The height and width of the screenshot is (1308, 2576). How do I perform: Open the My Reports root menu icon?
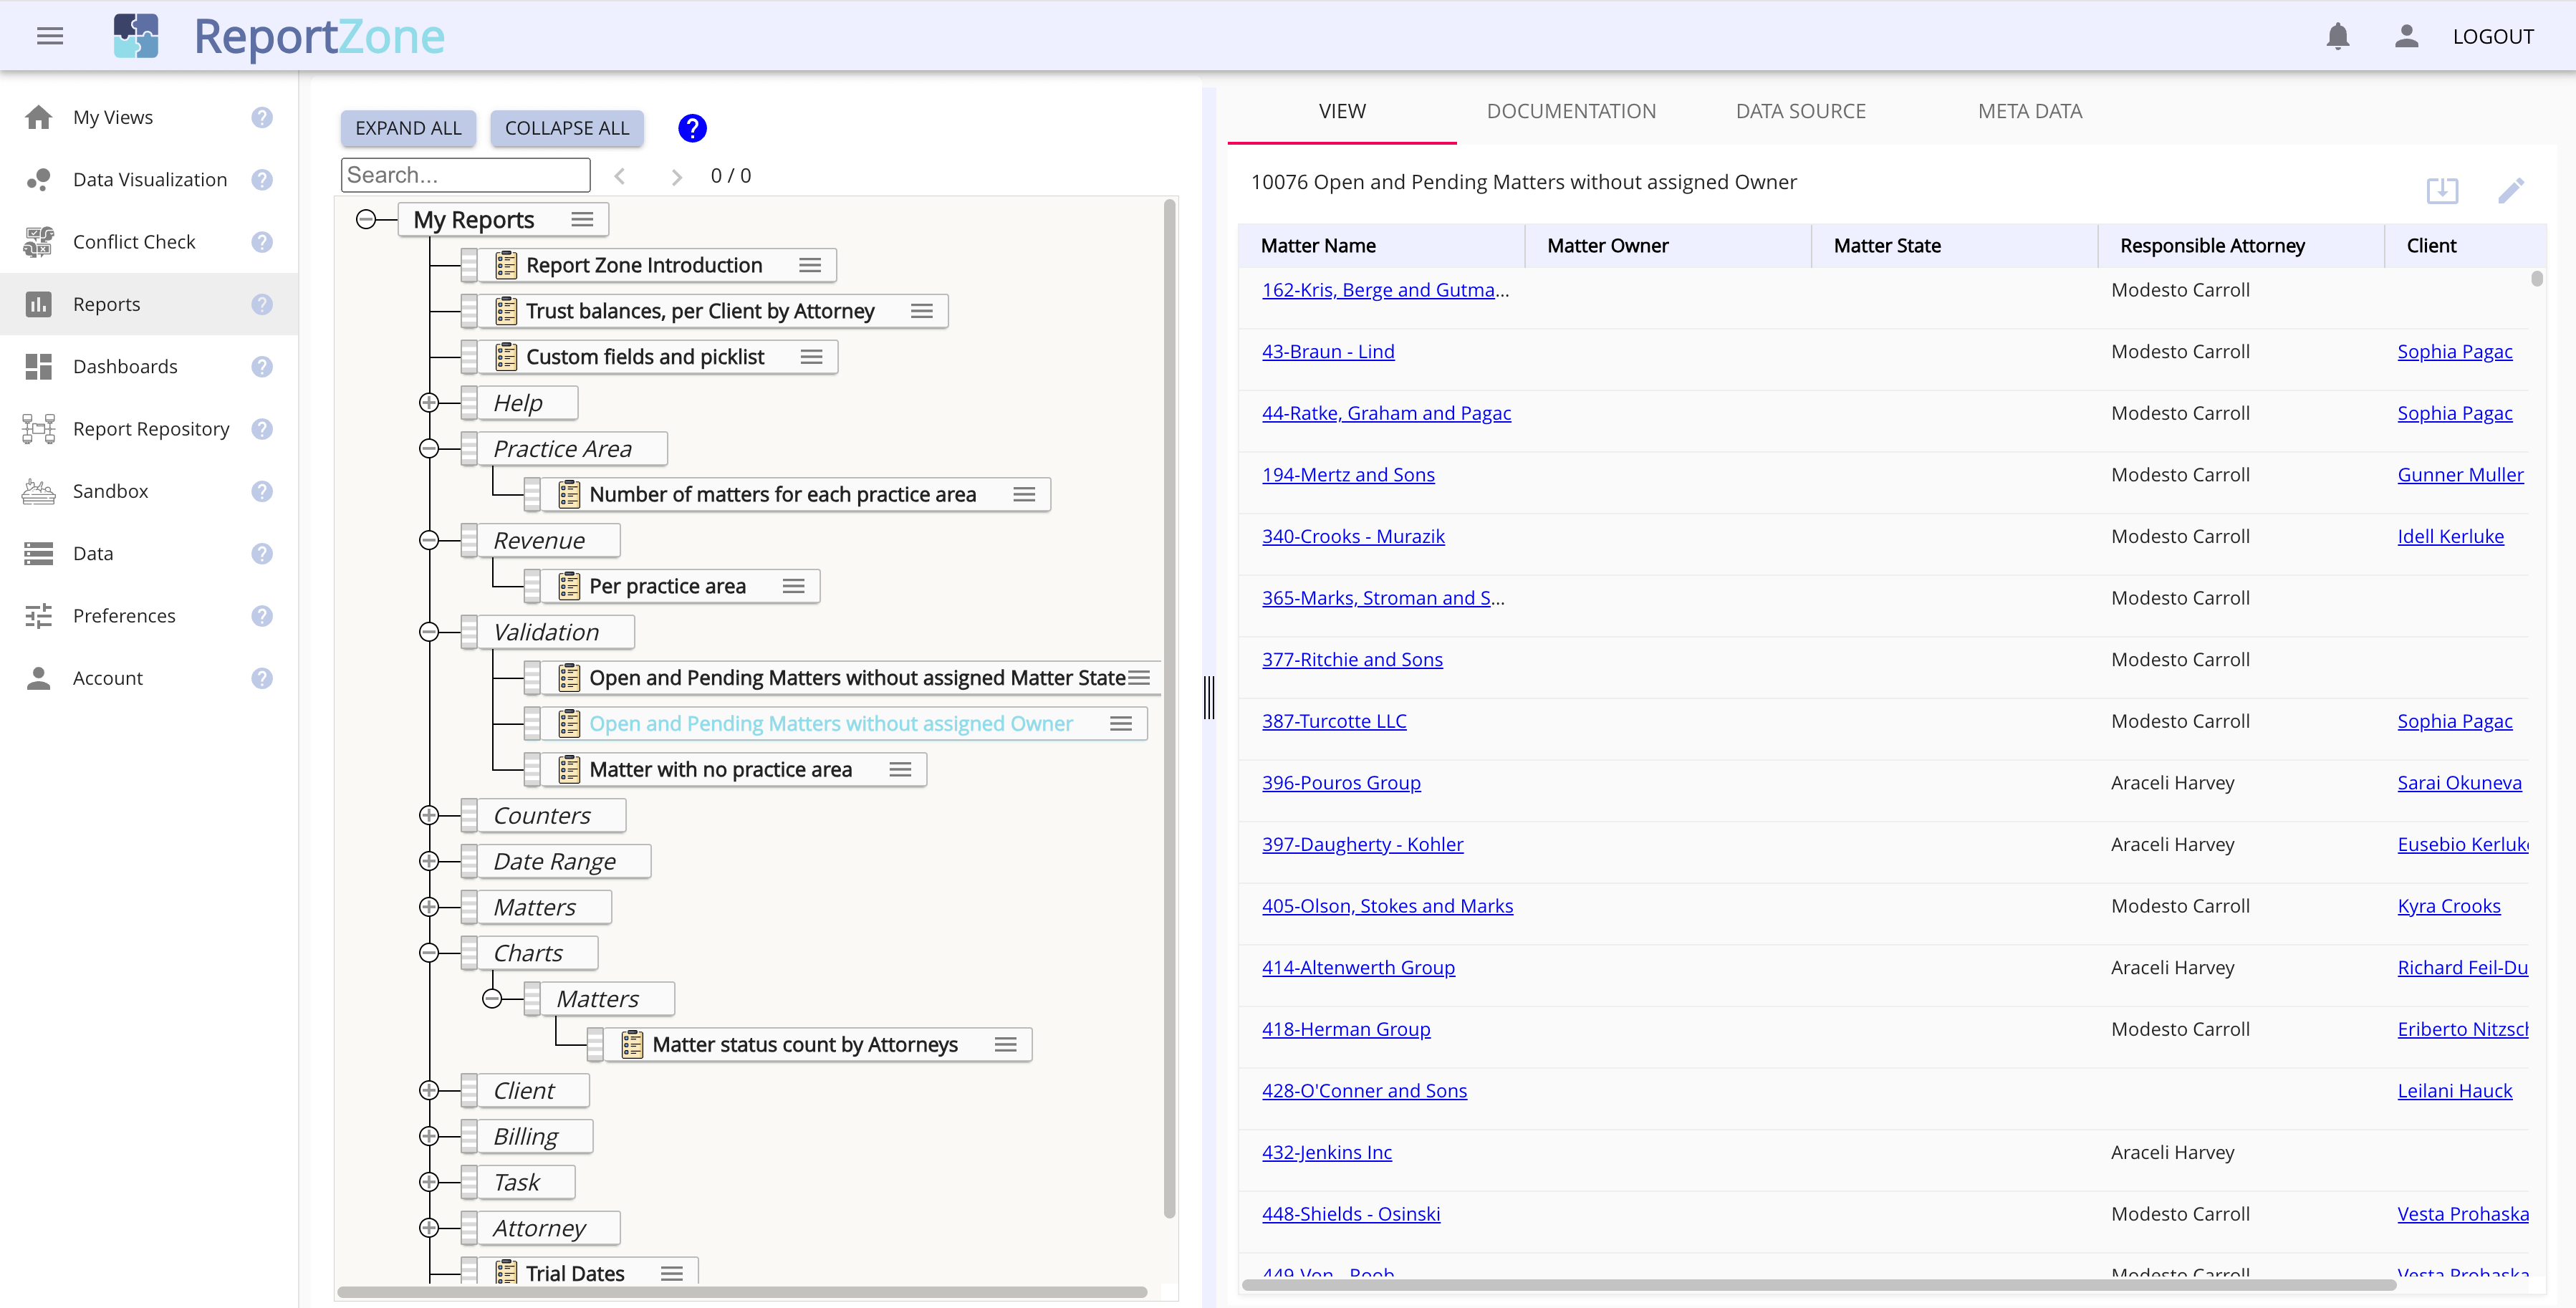point(582,219)
